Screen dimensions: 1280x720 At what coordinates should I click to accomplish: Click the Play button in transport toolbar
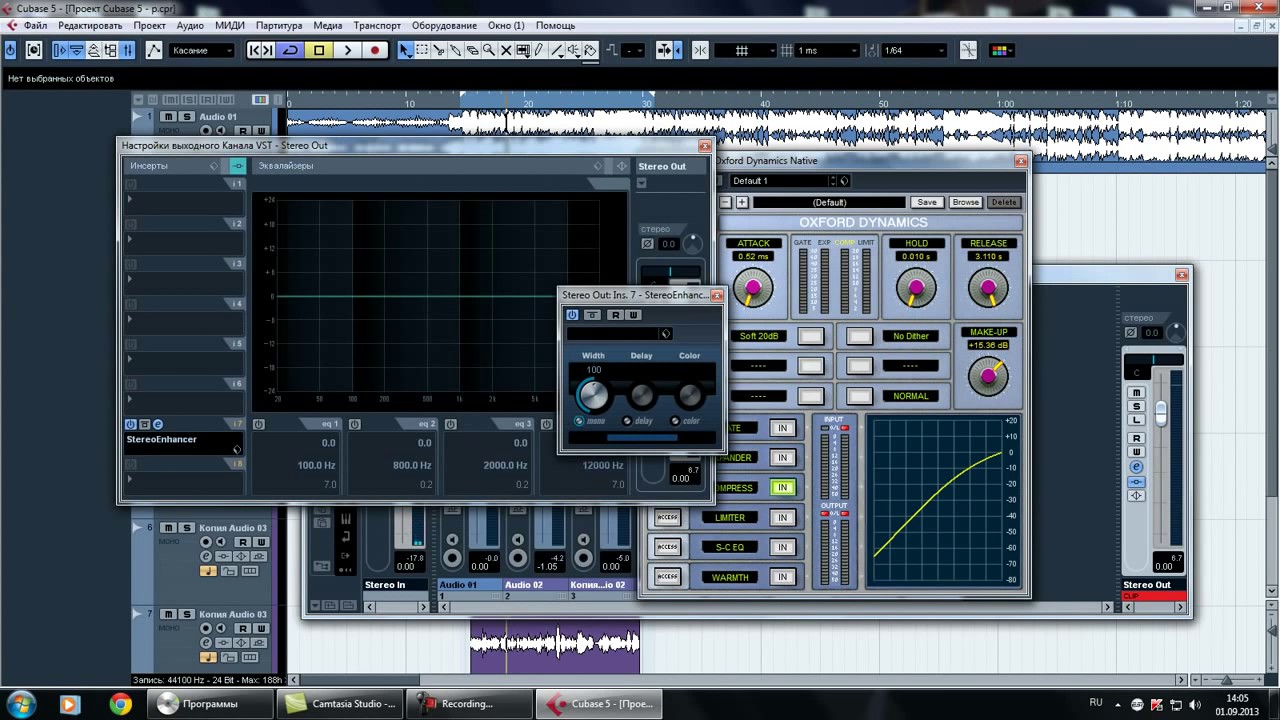(347, 50)
